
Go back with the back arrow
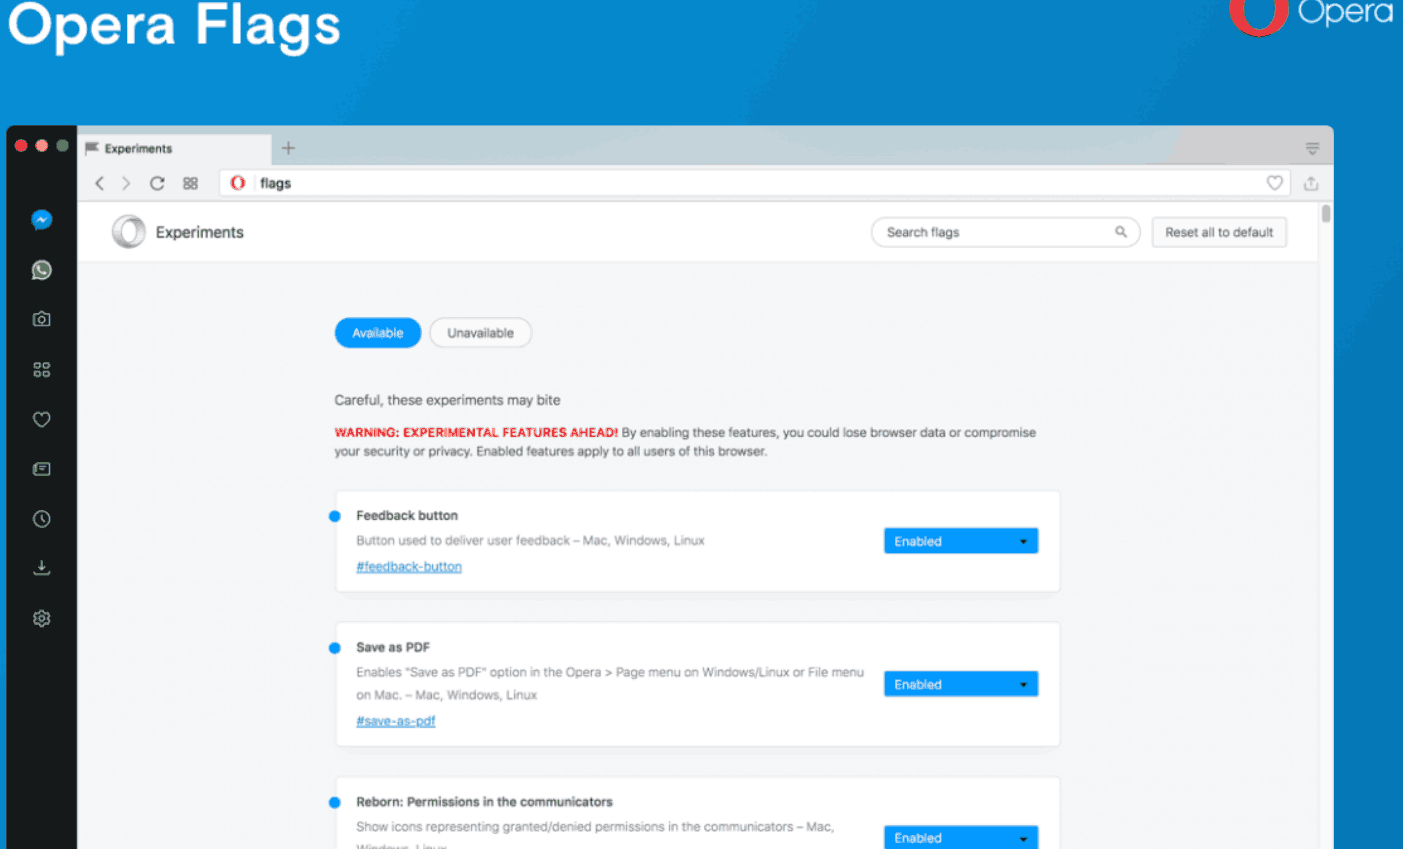(99, 183)
